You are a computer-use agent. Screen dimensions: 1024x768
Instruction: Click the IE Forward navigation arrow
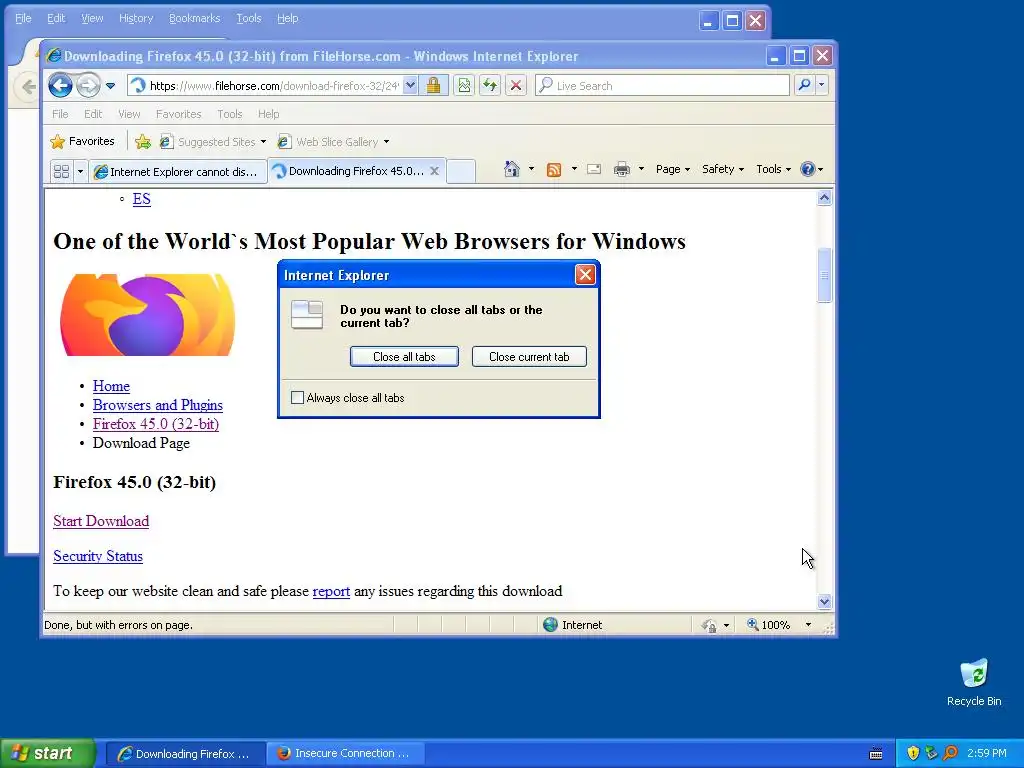88,85
